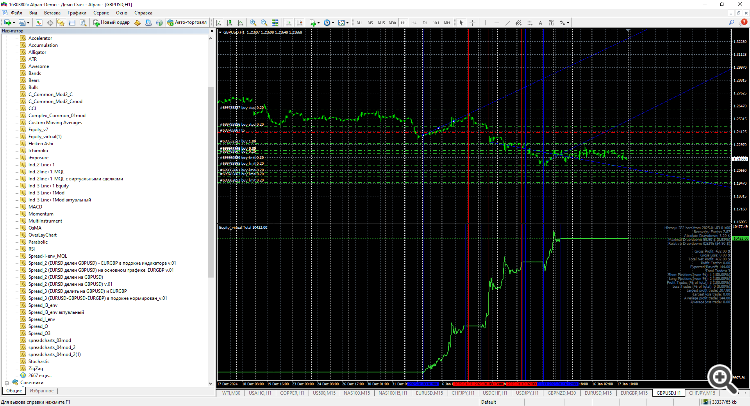Switch to USDJPY,H1 chart tab
Image resolution: width=750 pixels, height=406 pixels.
pyautogui.click(x=527, y=393)
